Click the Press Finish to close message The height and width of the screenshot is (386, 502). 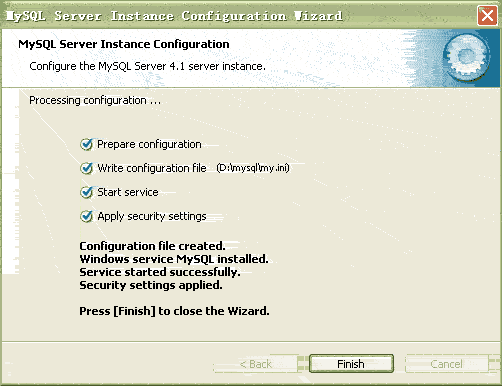point(174,311)
